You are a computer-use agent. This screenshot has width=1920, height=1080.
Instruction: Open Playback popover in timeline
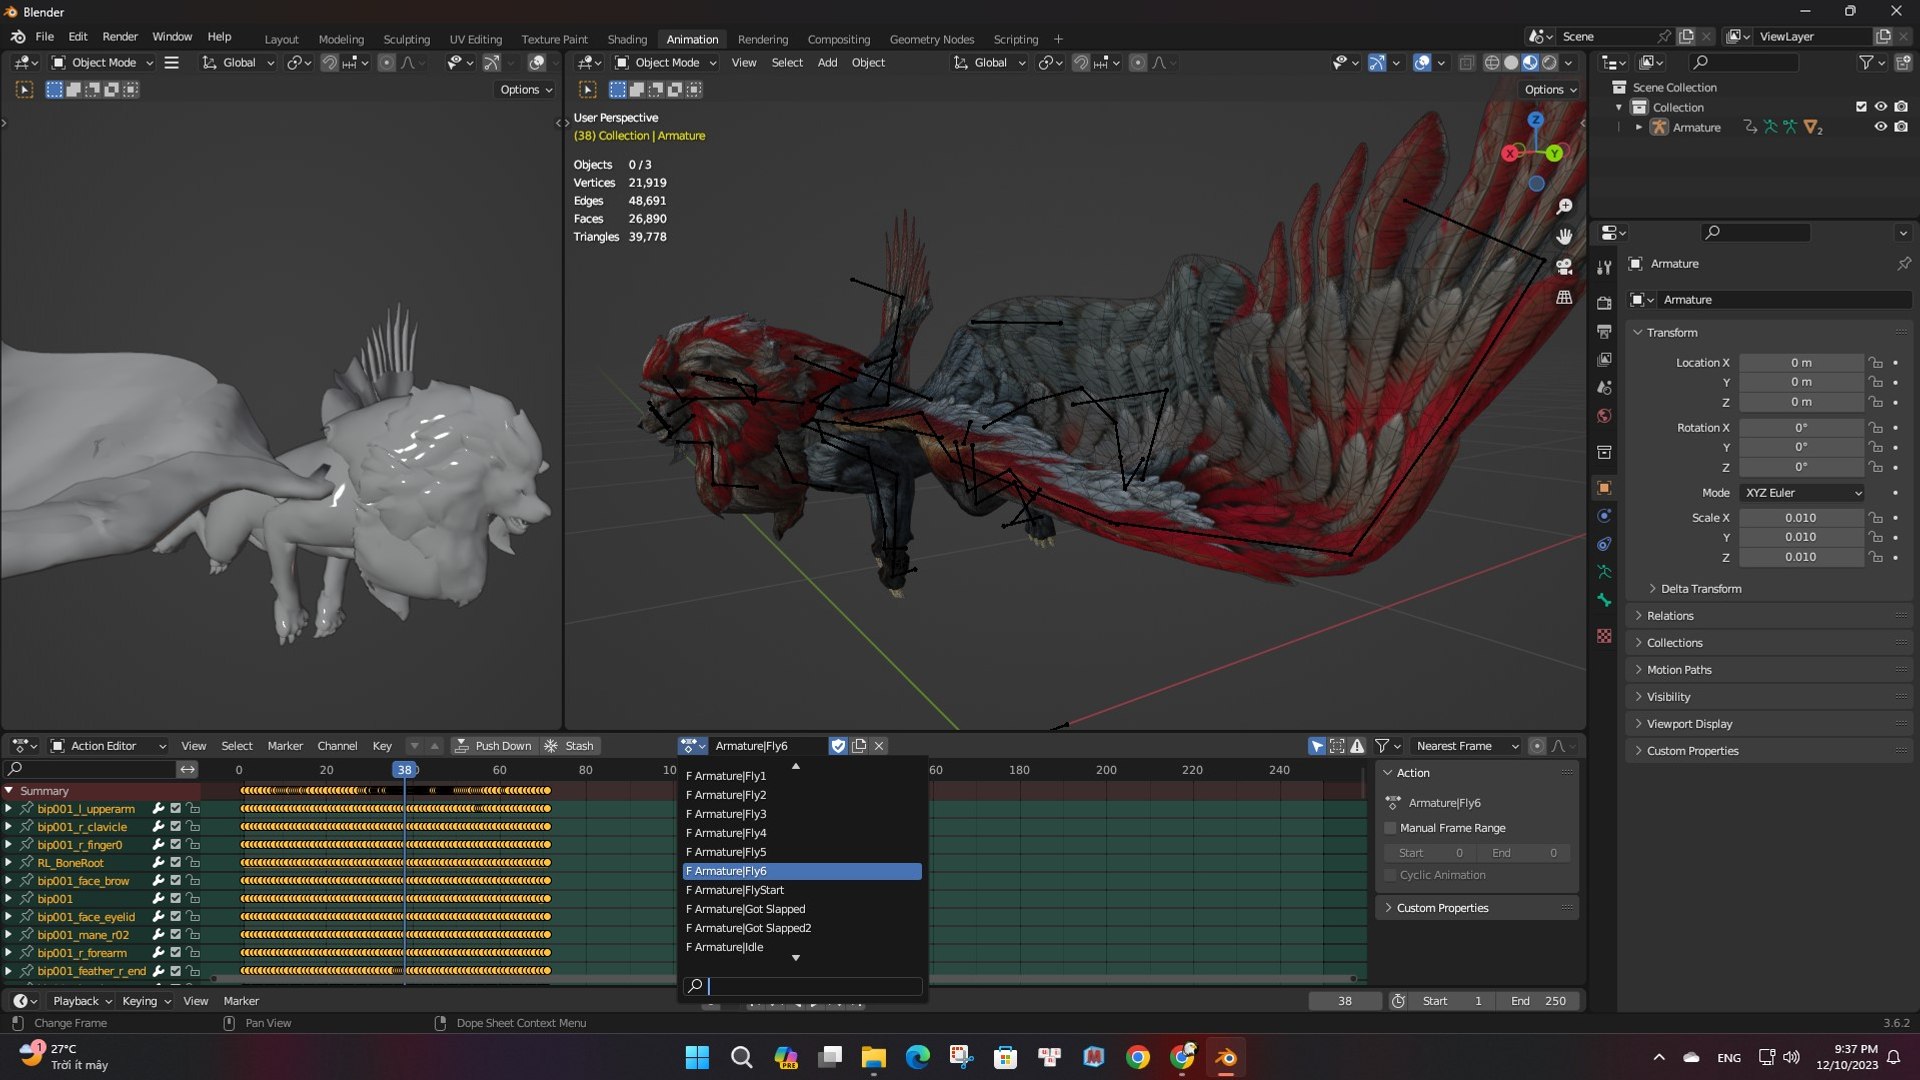[x=81, y=1001]
